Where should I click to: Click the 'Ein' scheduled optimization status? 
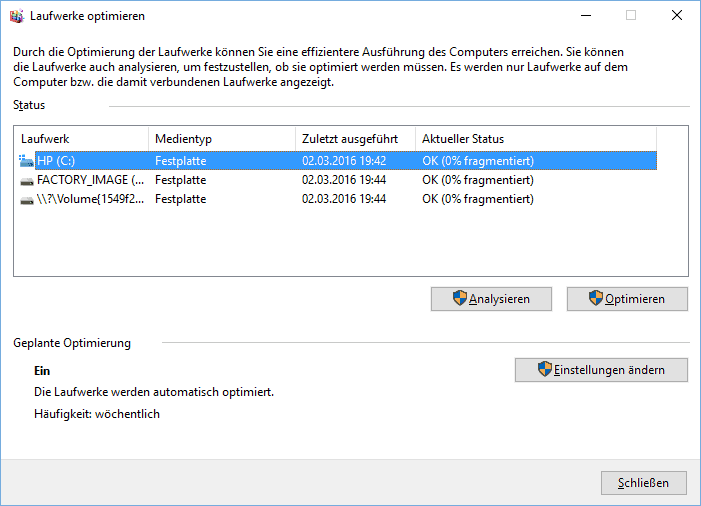click(x=42, y=371)
